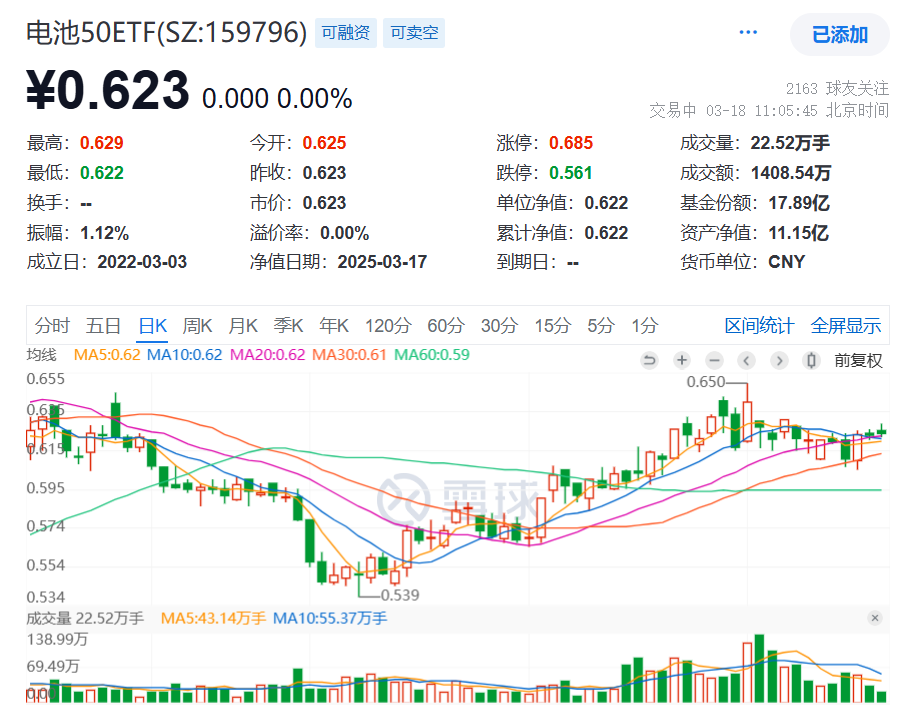Viewport: 912px width, 705px height.
Task: Click the 2163 球友关注 followers count
Action: tap(836, 89)
